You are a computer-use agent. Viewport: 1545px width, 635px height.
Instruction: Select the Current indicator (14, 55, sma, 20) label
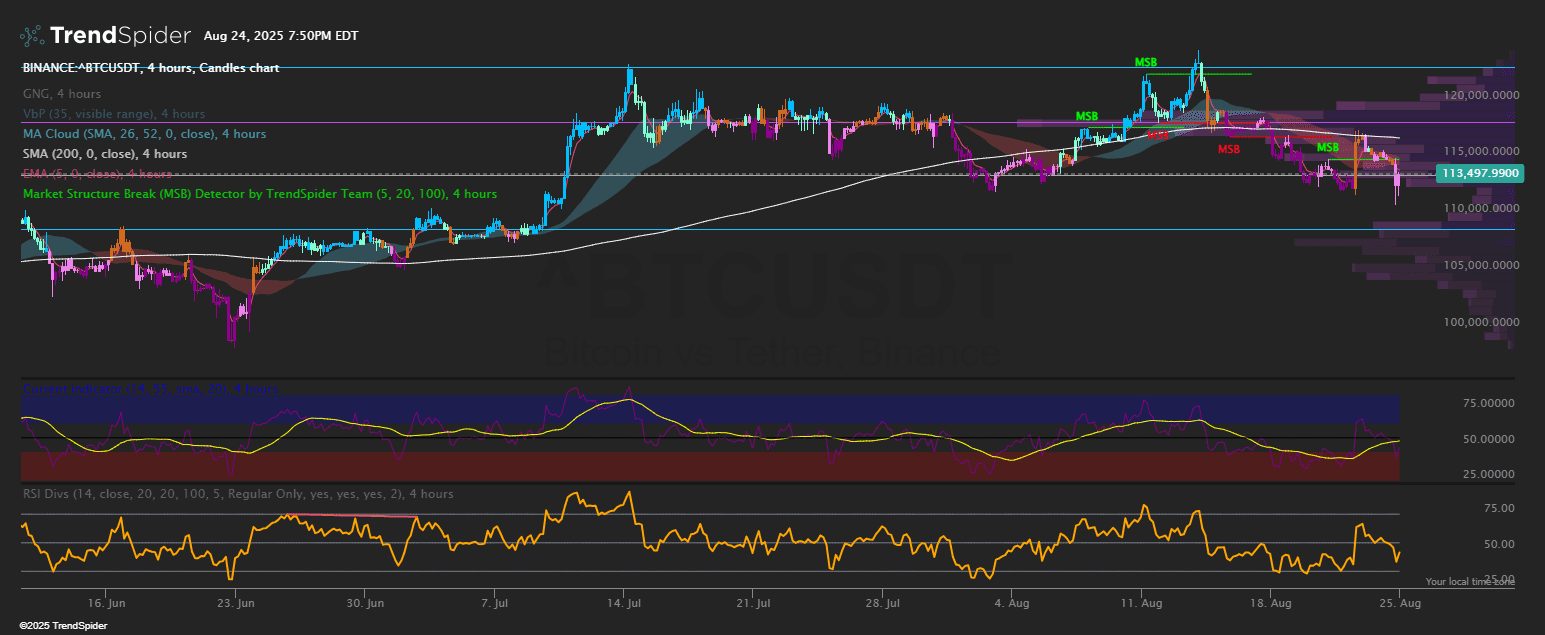[151, 389]
